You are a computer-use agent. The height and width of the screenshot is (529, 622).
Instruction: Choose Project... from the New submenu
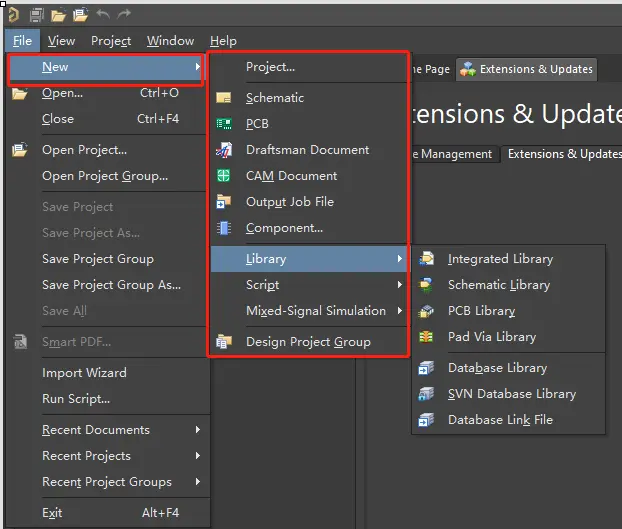point(309,67)
